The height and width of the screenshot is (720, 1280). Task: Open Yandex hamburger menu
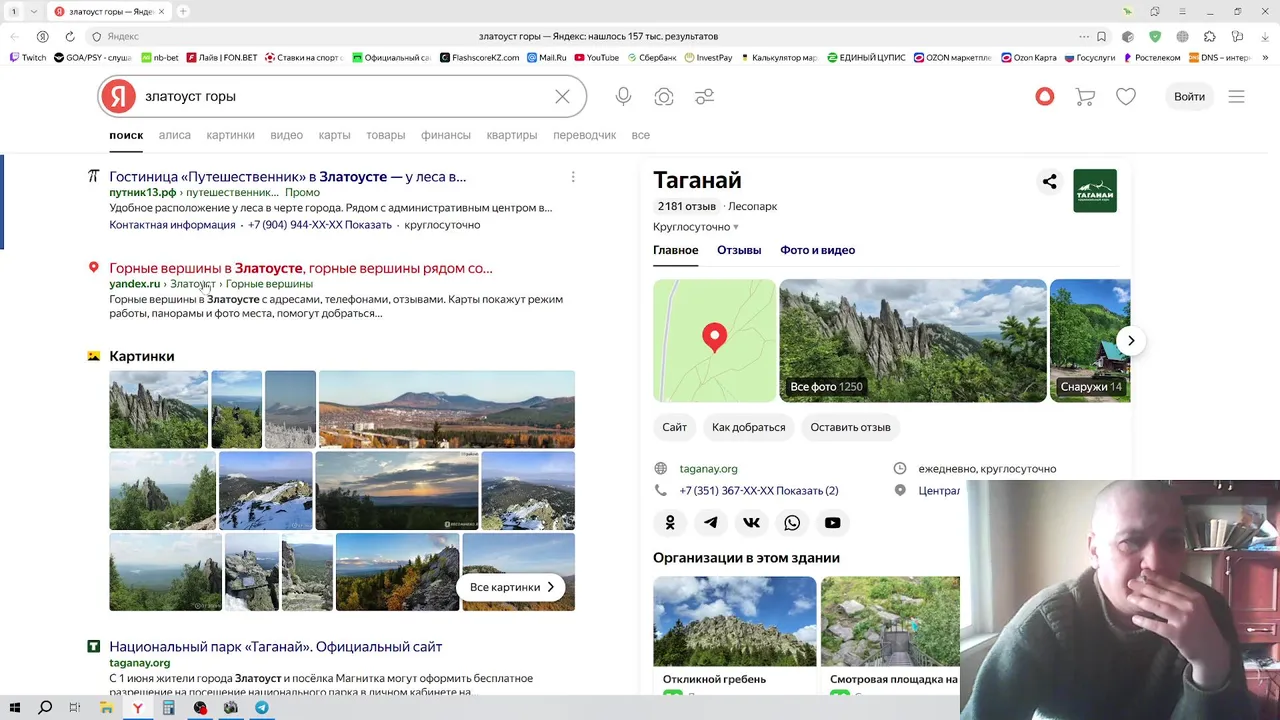click(1236, 96)
